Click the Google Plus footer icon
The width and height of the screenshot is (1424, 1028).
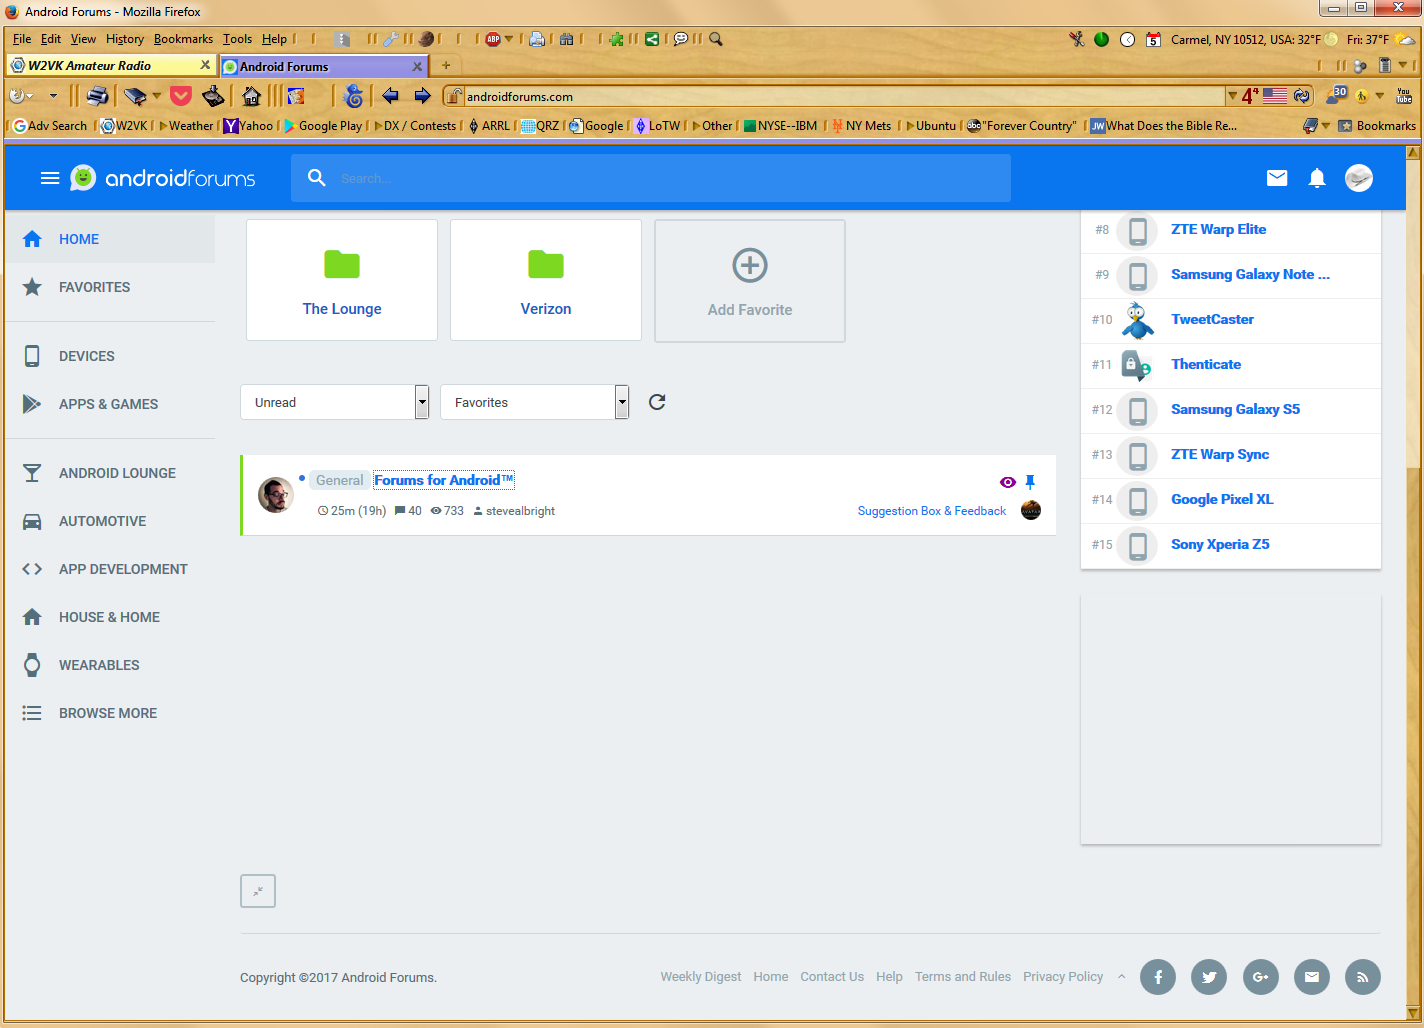pyautogui.click(x=1260, y=977)
